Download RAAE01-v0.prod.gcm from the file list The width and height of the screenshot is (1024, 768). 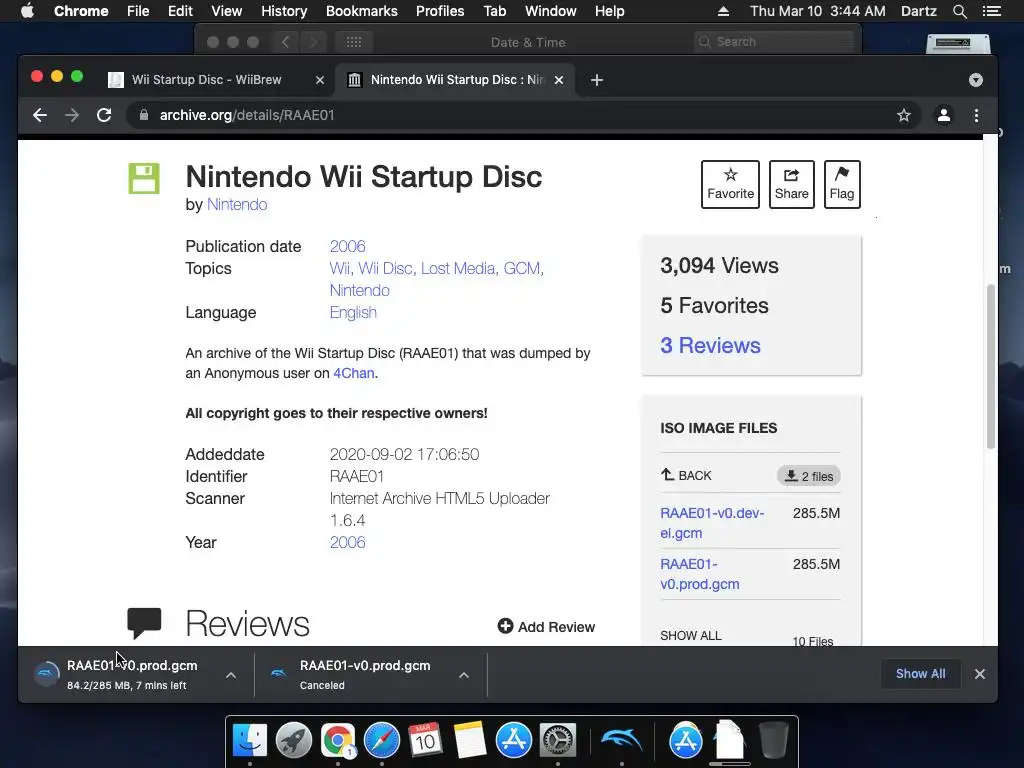coord(699,574)
